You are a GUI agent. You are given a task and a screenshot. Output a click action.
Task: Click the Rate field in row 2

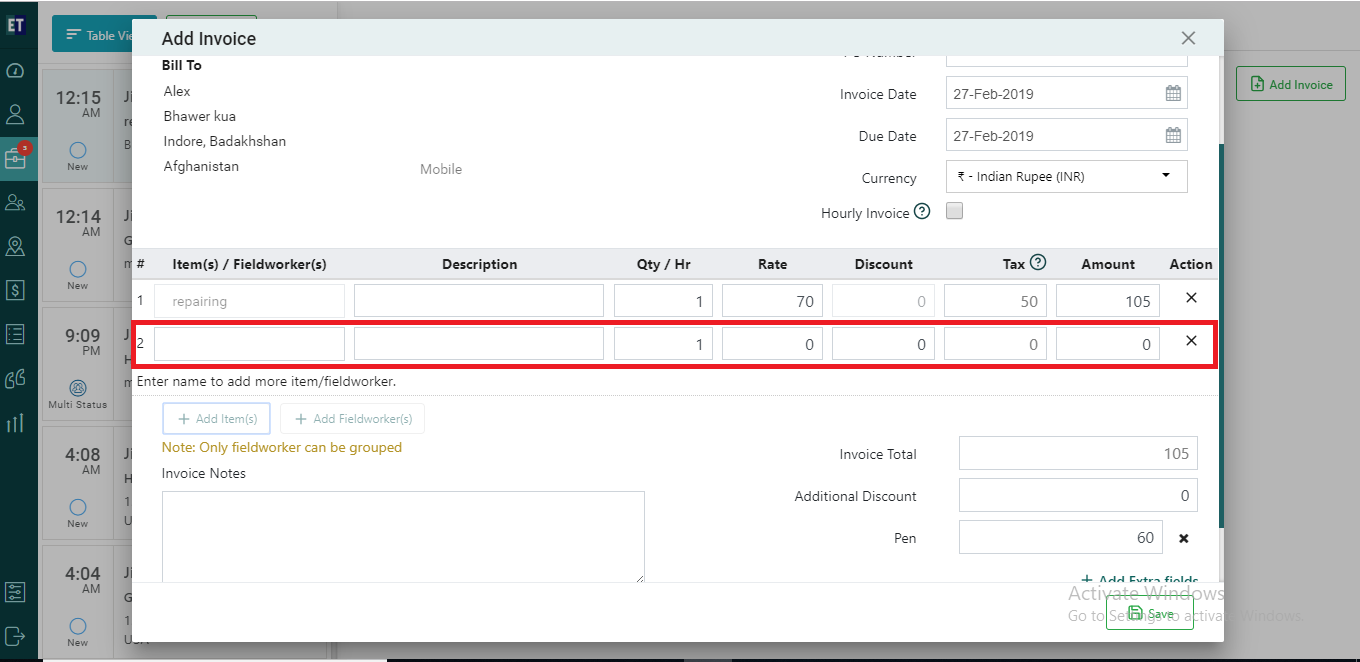click(x=773, y=344)
